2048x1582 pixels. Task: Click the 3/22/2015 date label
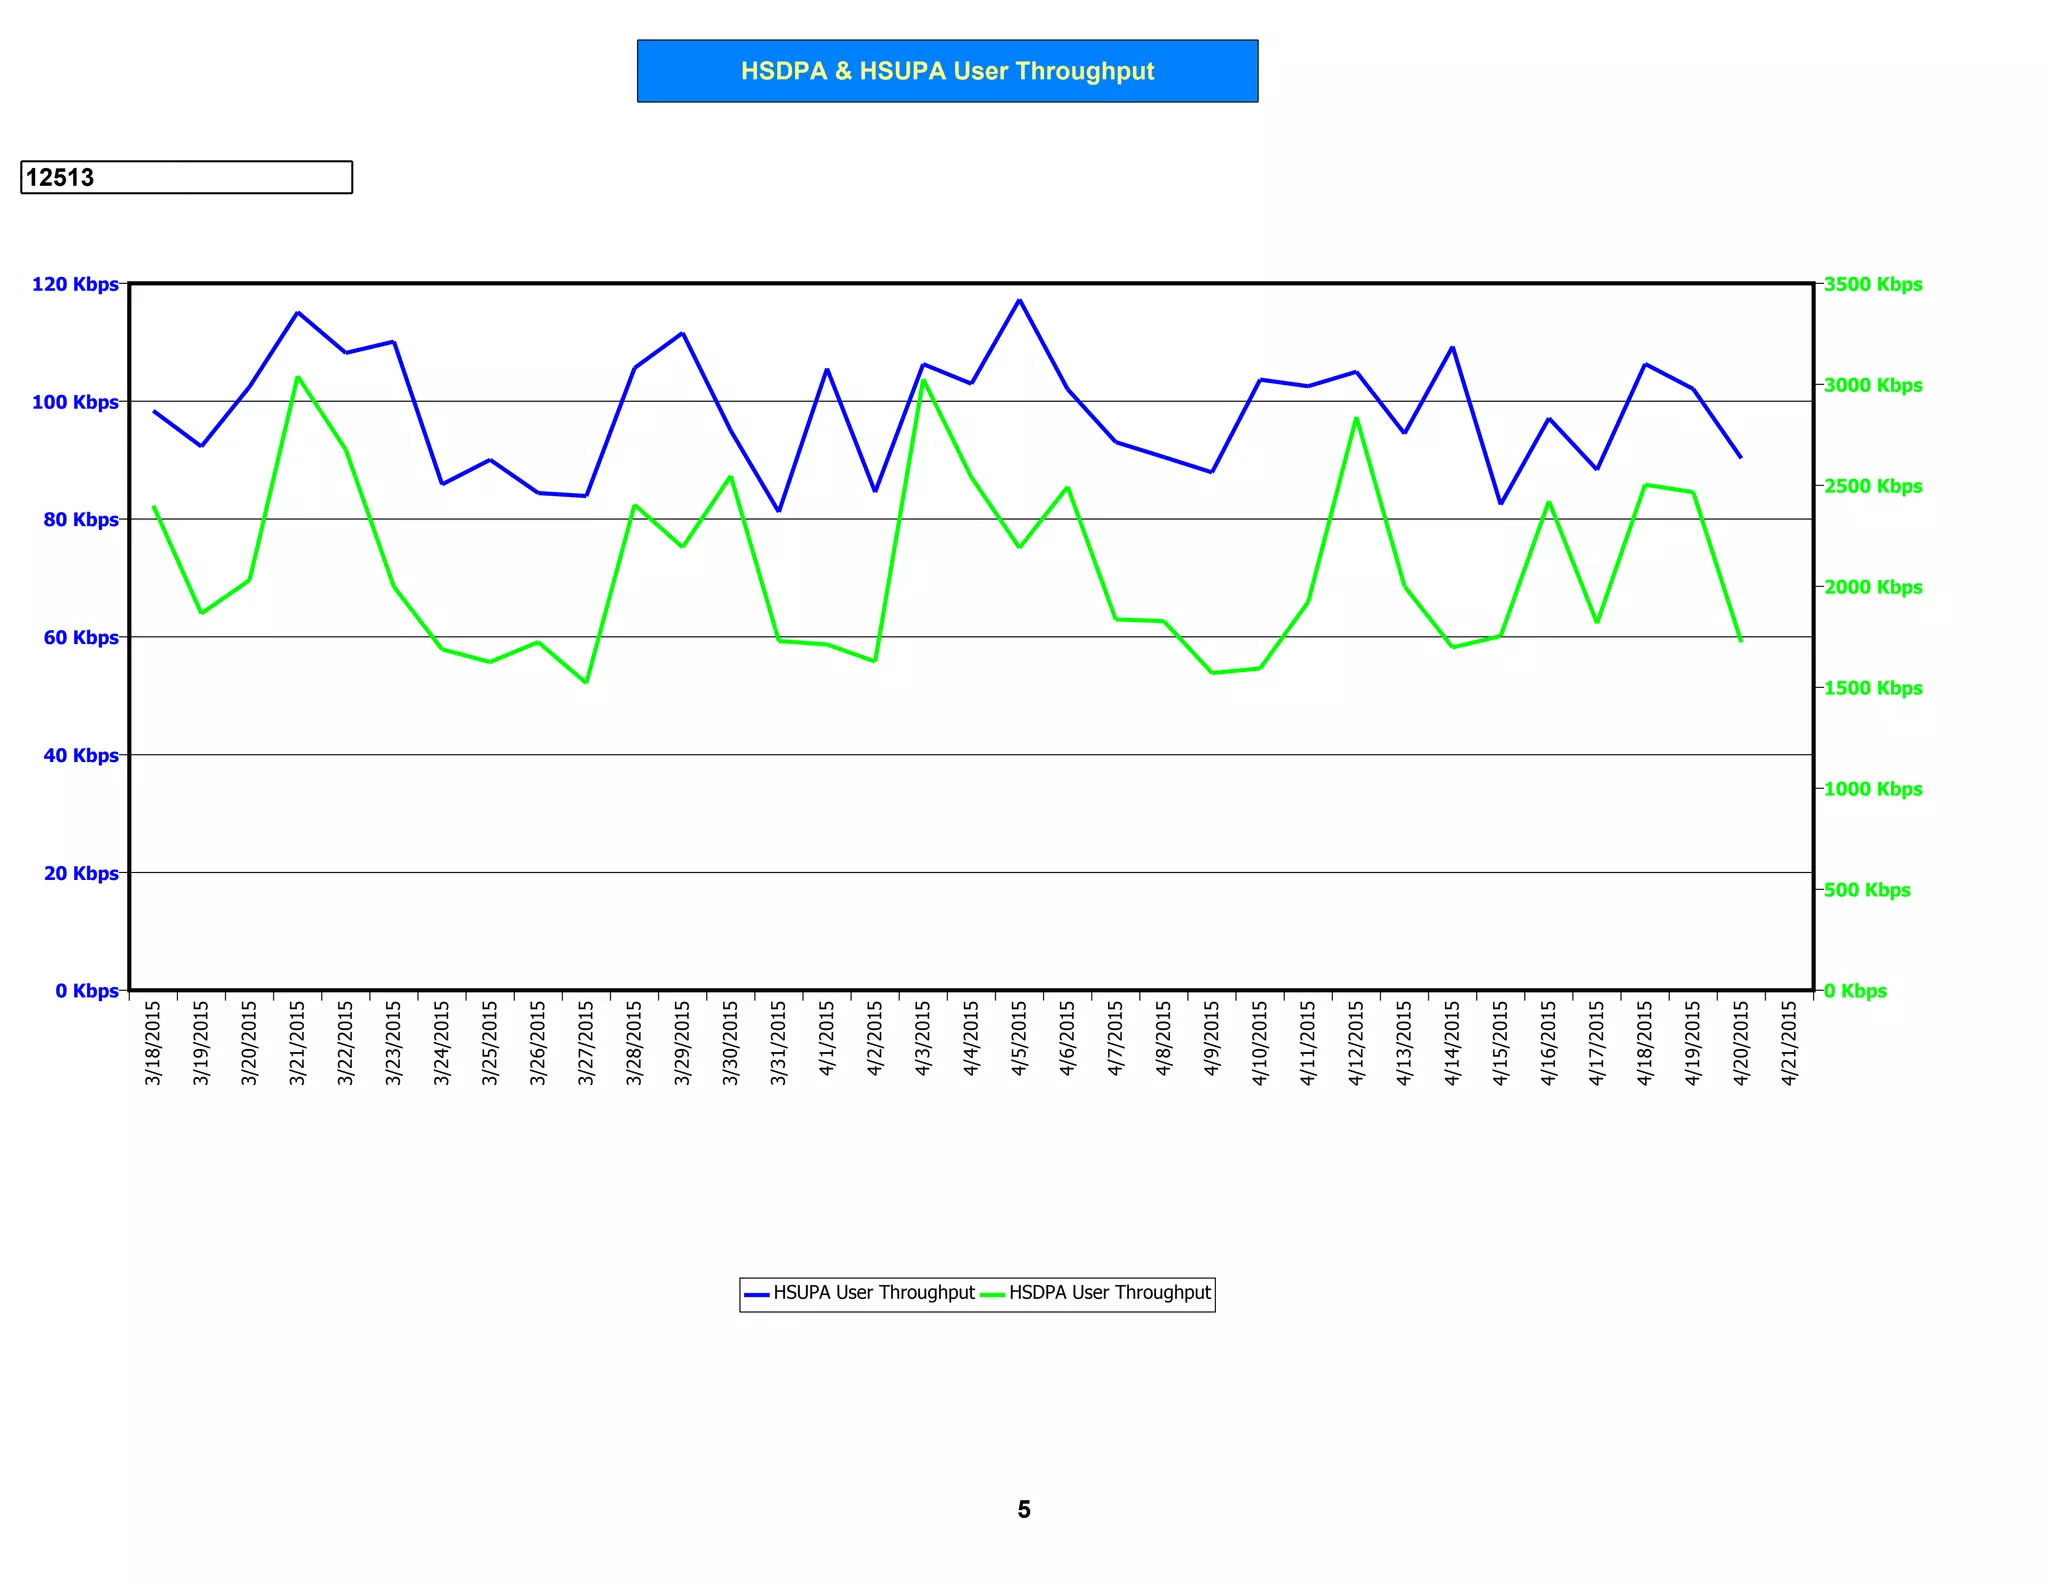(x=345, y=1043)
